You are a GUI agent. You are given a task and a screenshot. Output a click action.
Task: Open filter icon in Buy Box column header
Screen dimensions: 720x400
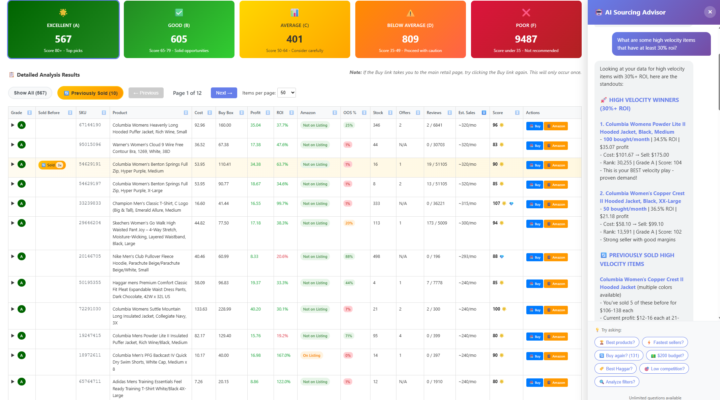click(242, 113)
